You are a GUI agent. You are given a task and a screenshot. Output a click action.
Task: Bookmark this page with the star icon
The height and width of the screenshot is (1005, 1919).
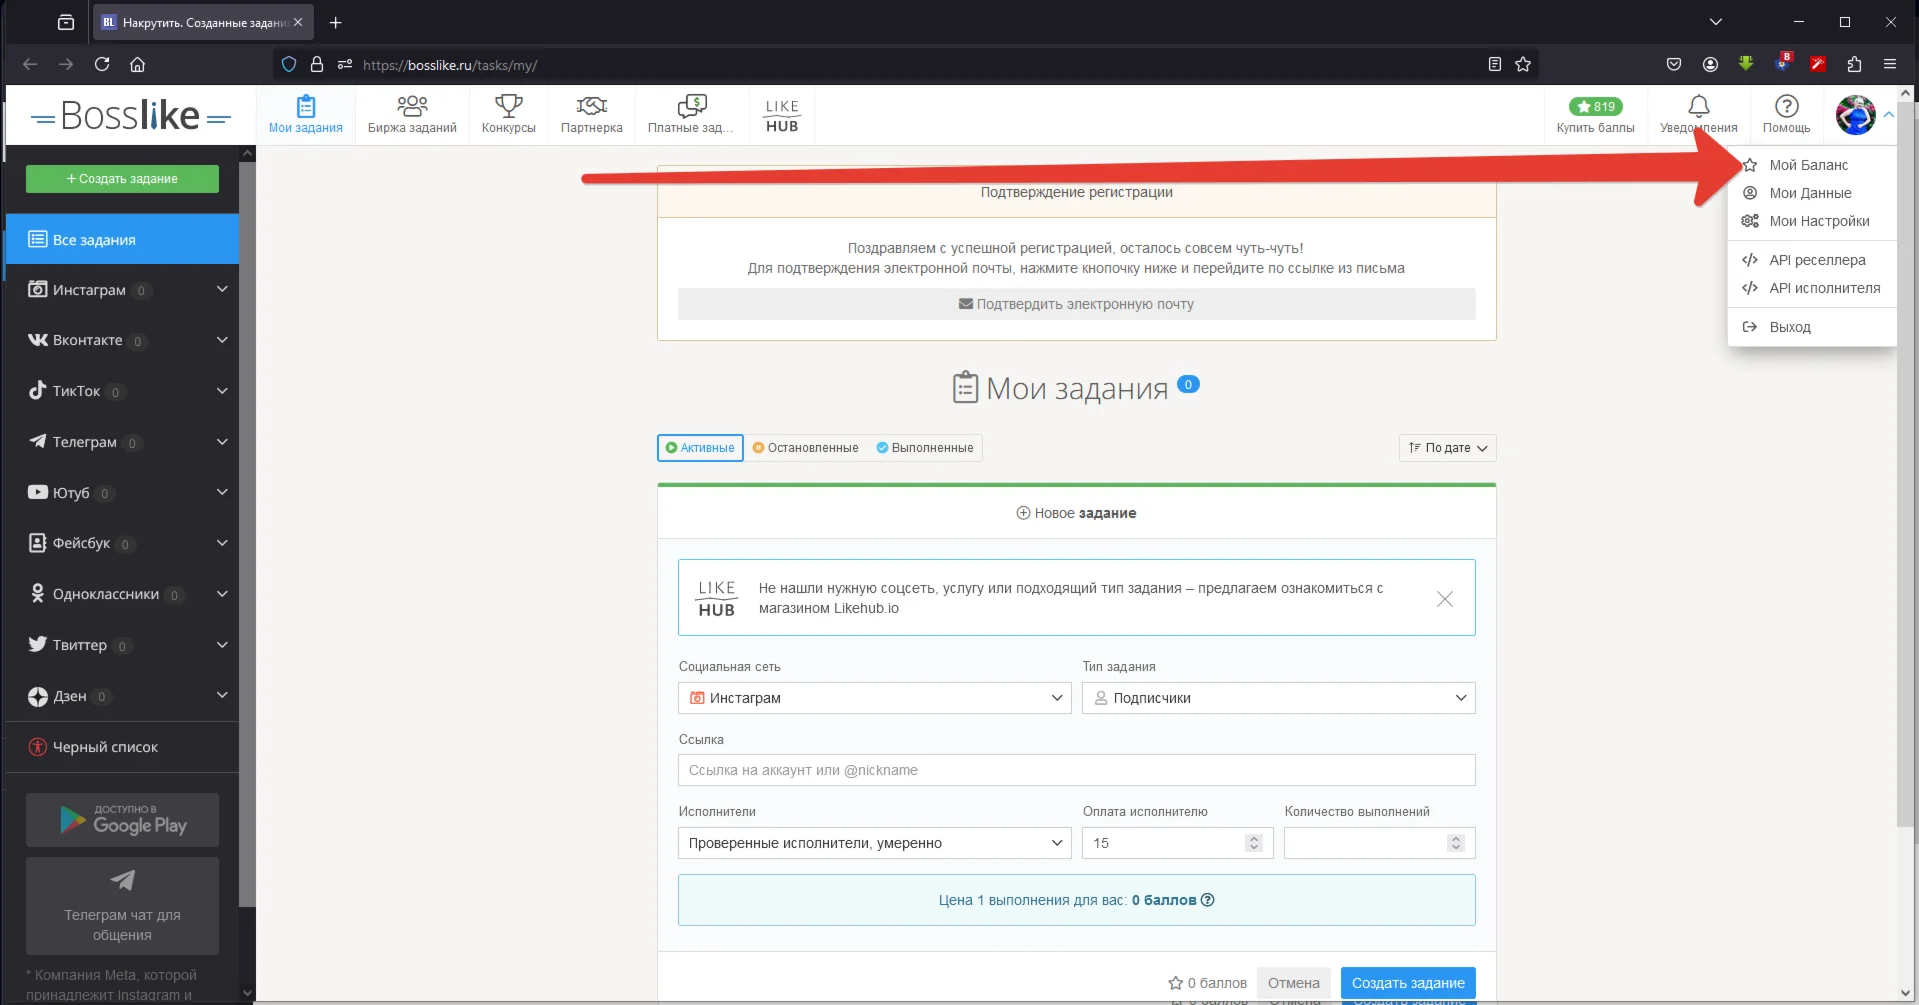1523,65
